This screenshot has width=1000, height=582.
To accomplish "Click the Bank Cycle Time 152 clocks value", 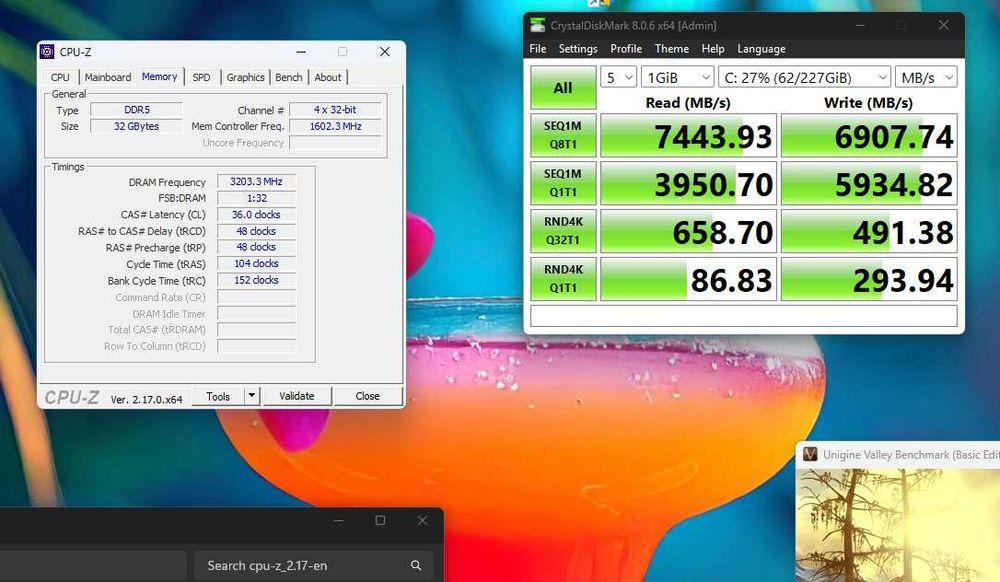I will click(256, 280).
